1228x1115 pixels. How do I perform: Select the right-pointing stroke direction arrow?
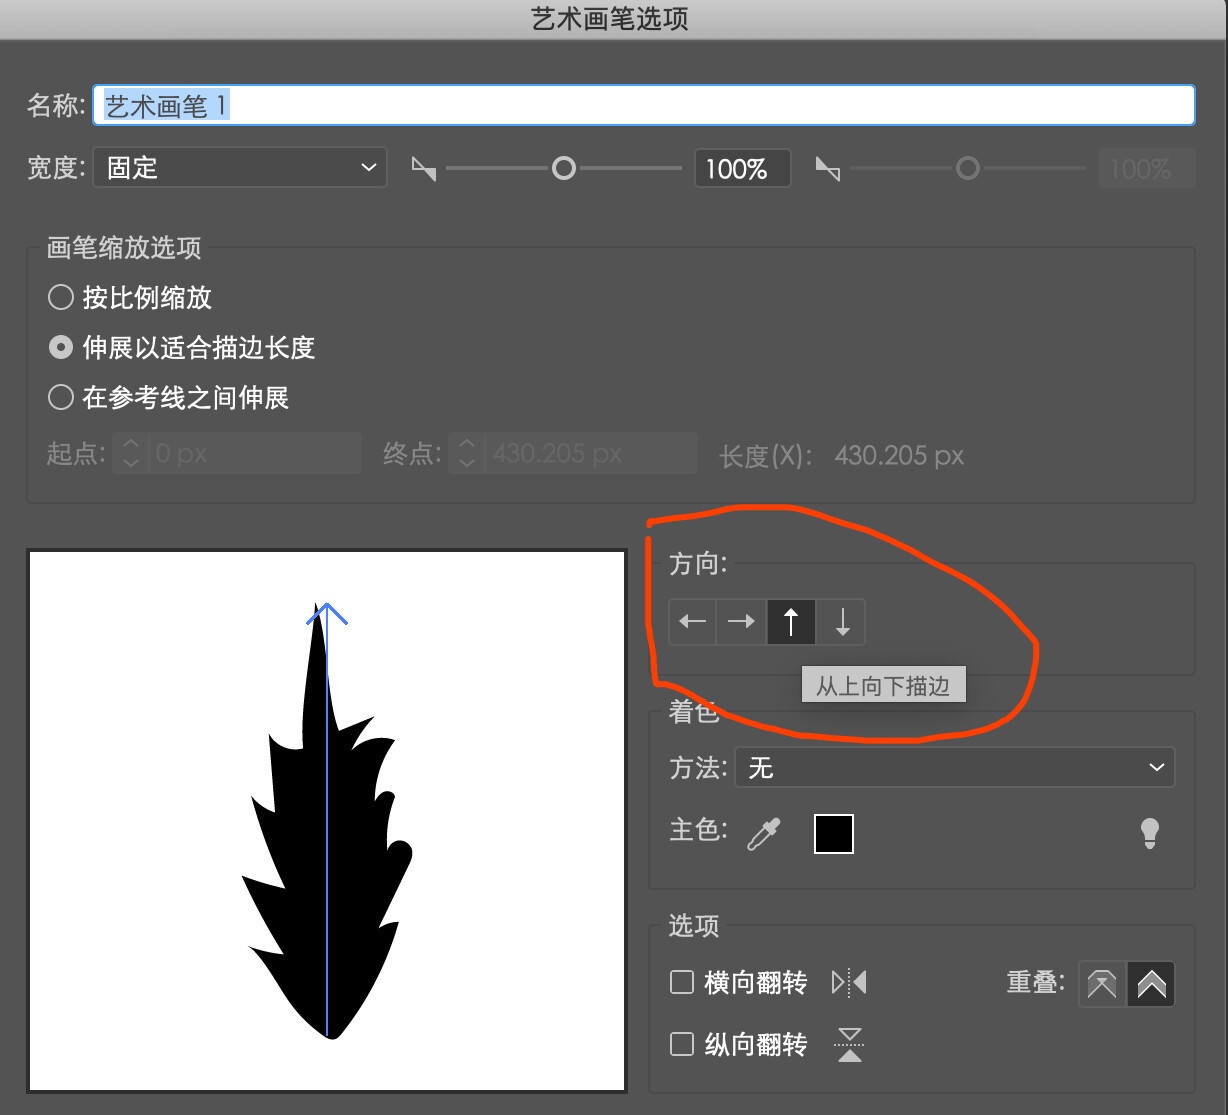tap(741, 622)
